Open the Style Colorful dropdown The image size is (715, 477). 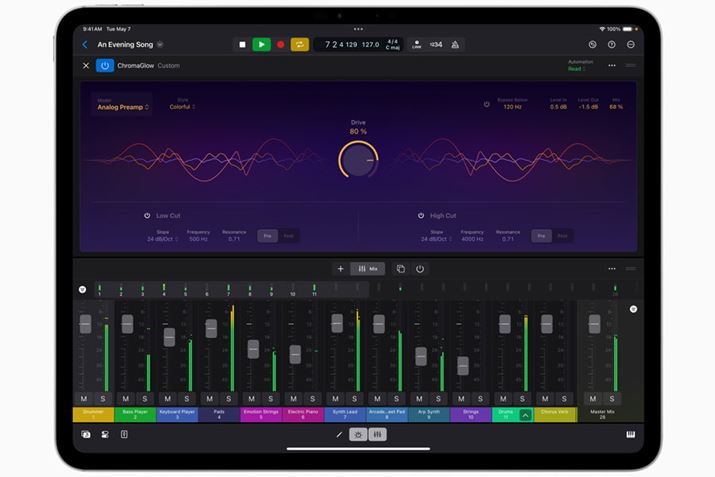pyautogui.click(x=182, y=106)
